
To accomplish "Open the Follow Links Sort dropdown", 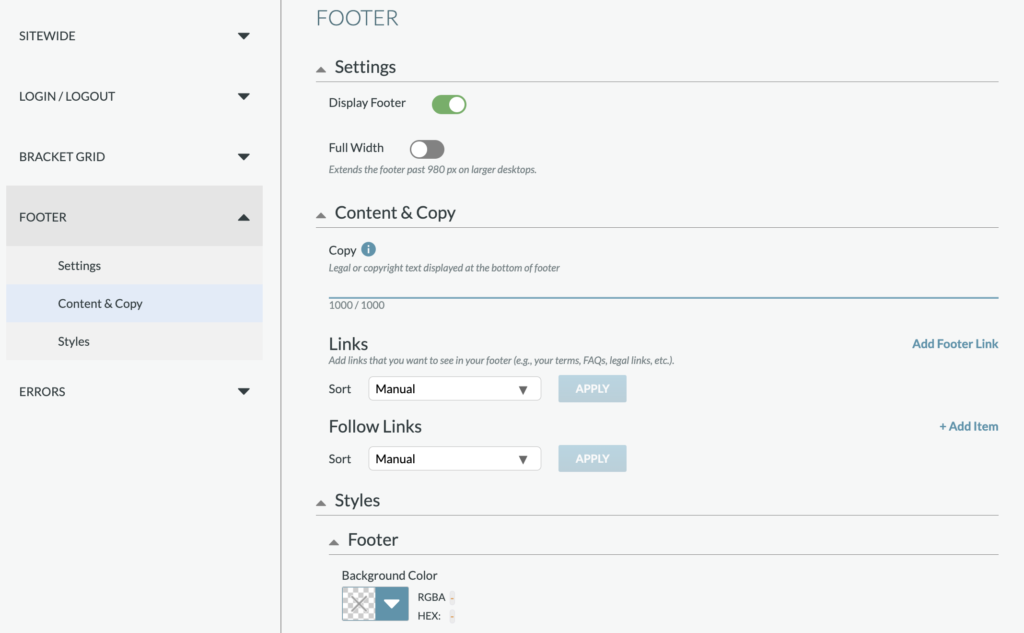I will coord(454,459).
